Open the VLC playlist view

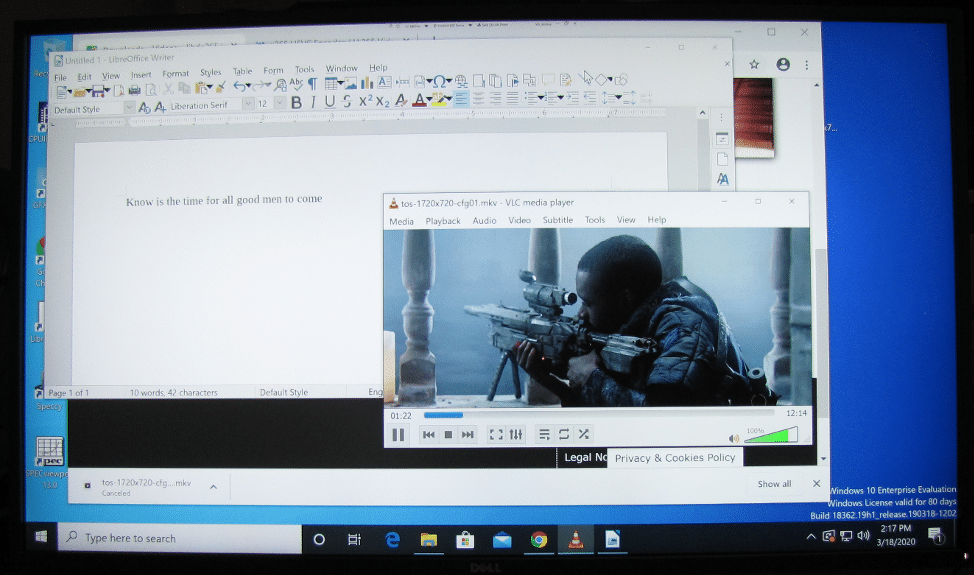pos(544,435)
